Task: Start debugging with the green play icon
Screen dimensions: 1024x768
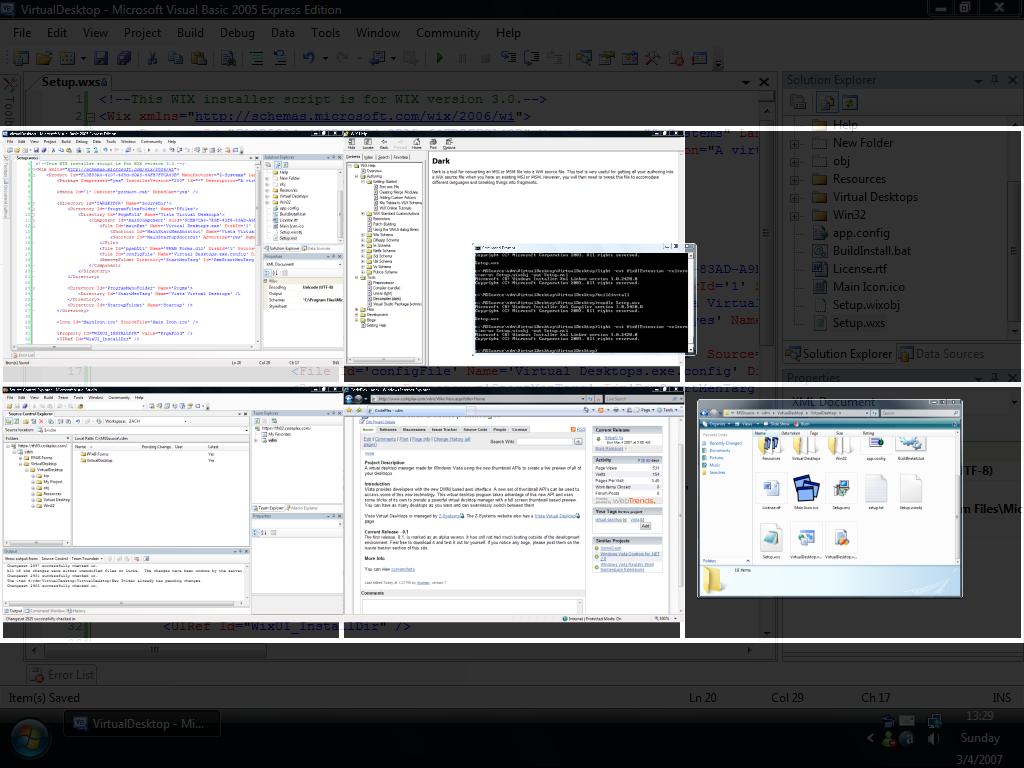Action: (x=439, y=58)
